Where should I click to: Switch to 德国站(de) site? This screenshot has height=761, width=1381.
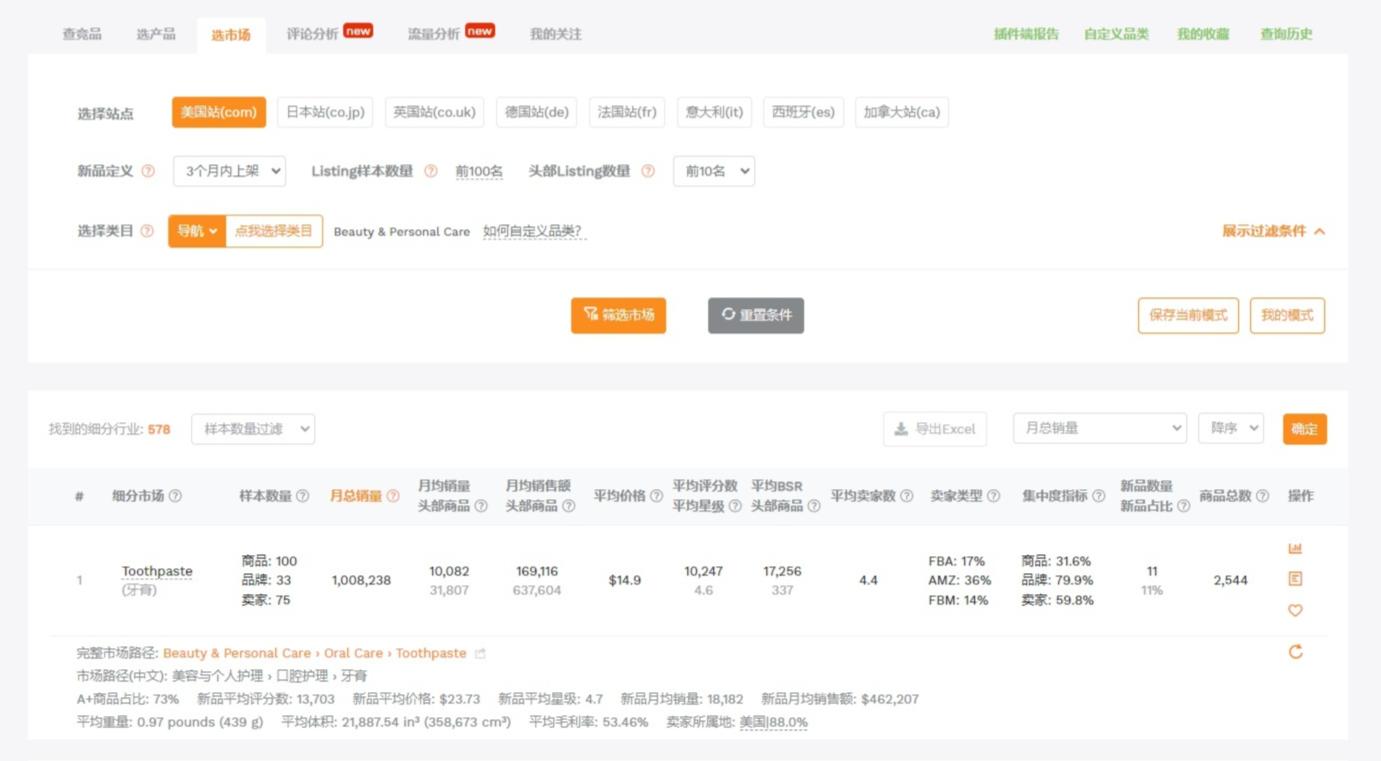[535, 112]
